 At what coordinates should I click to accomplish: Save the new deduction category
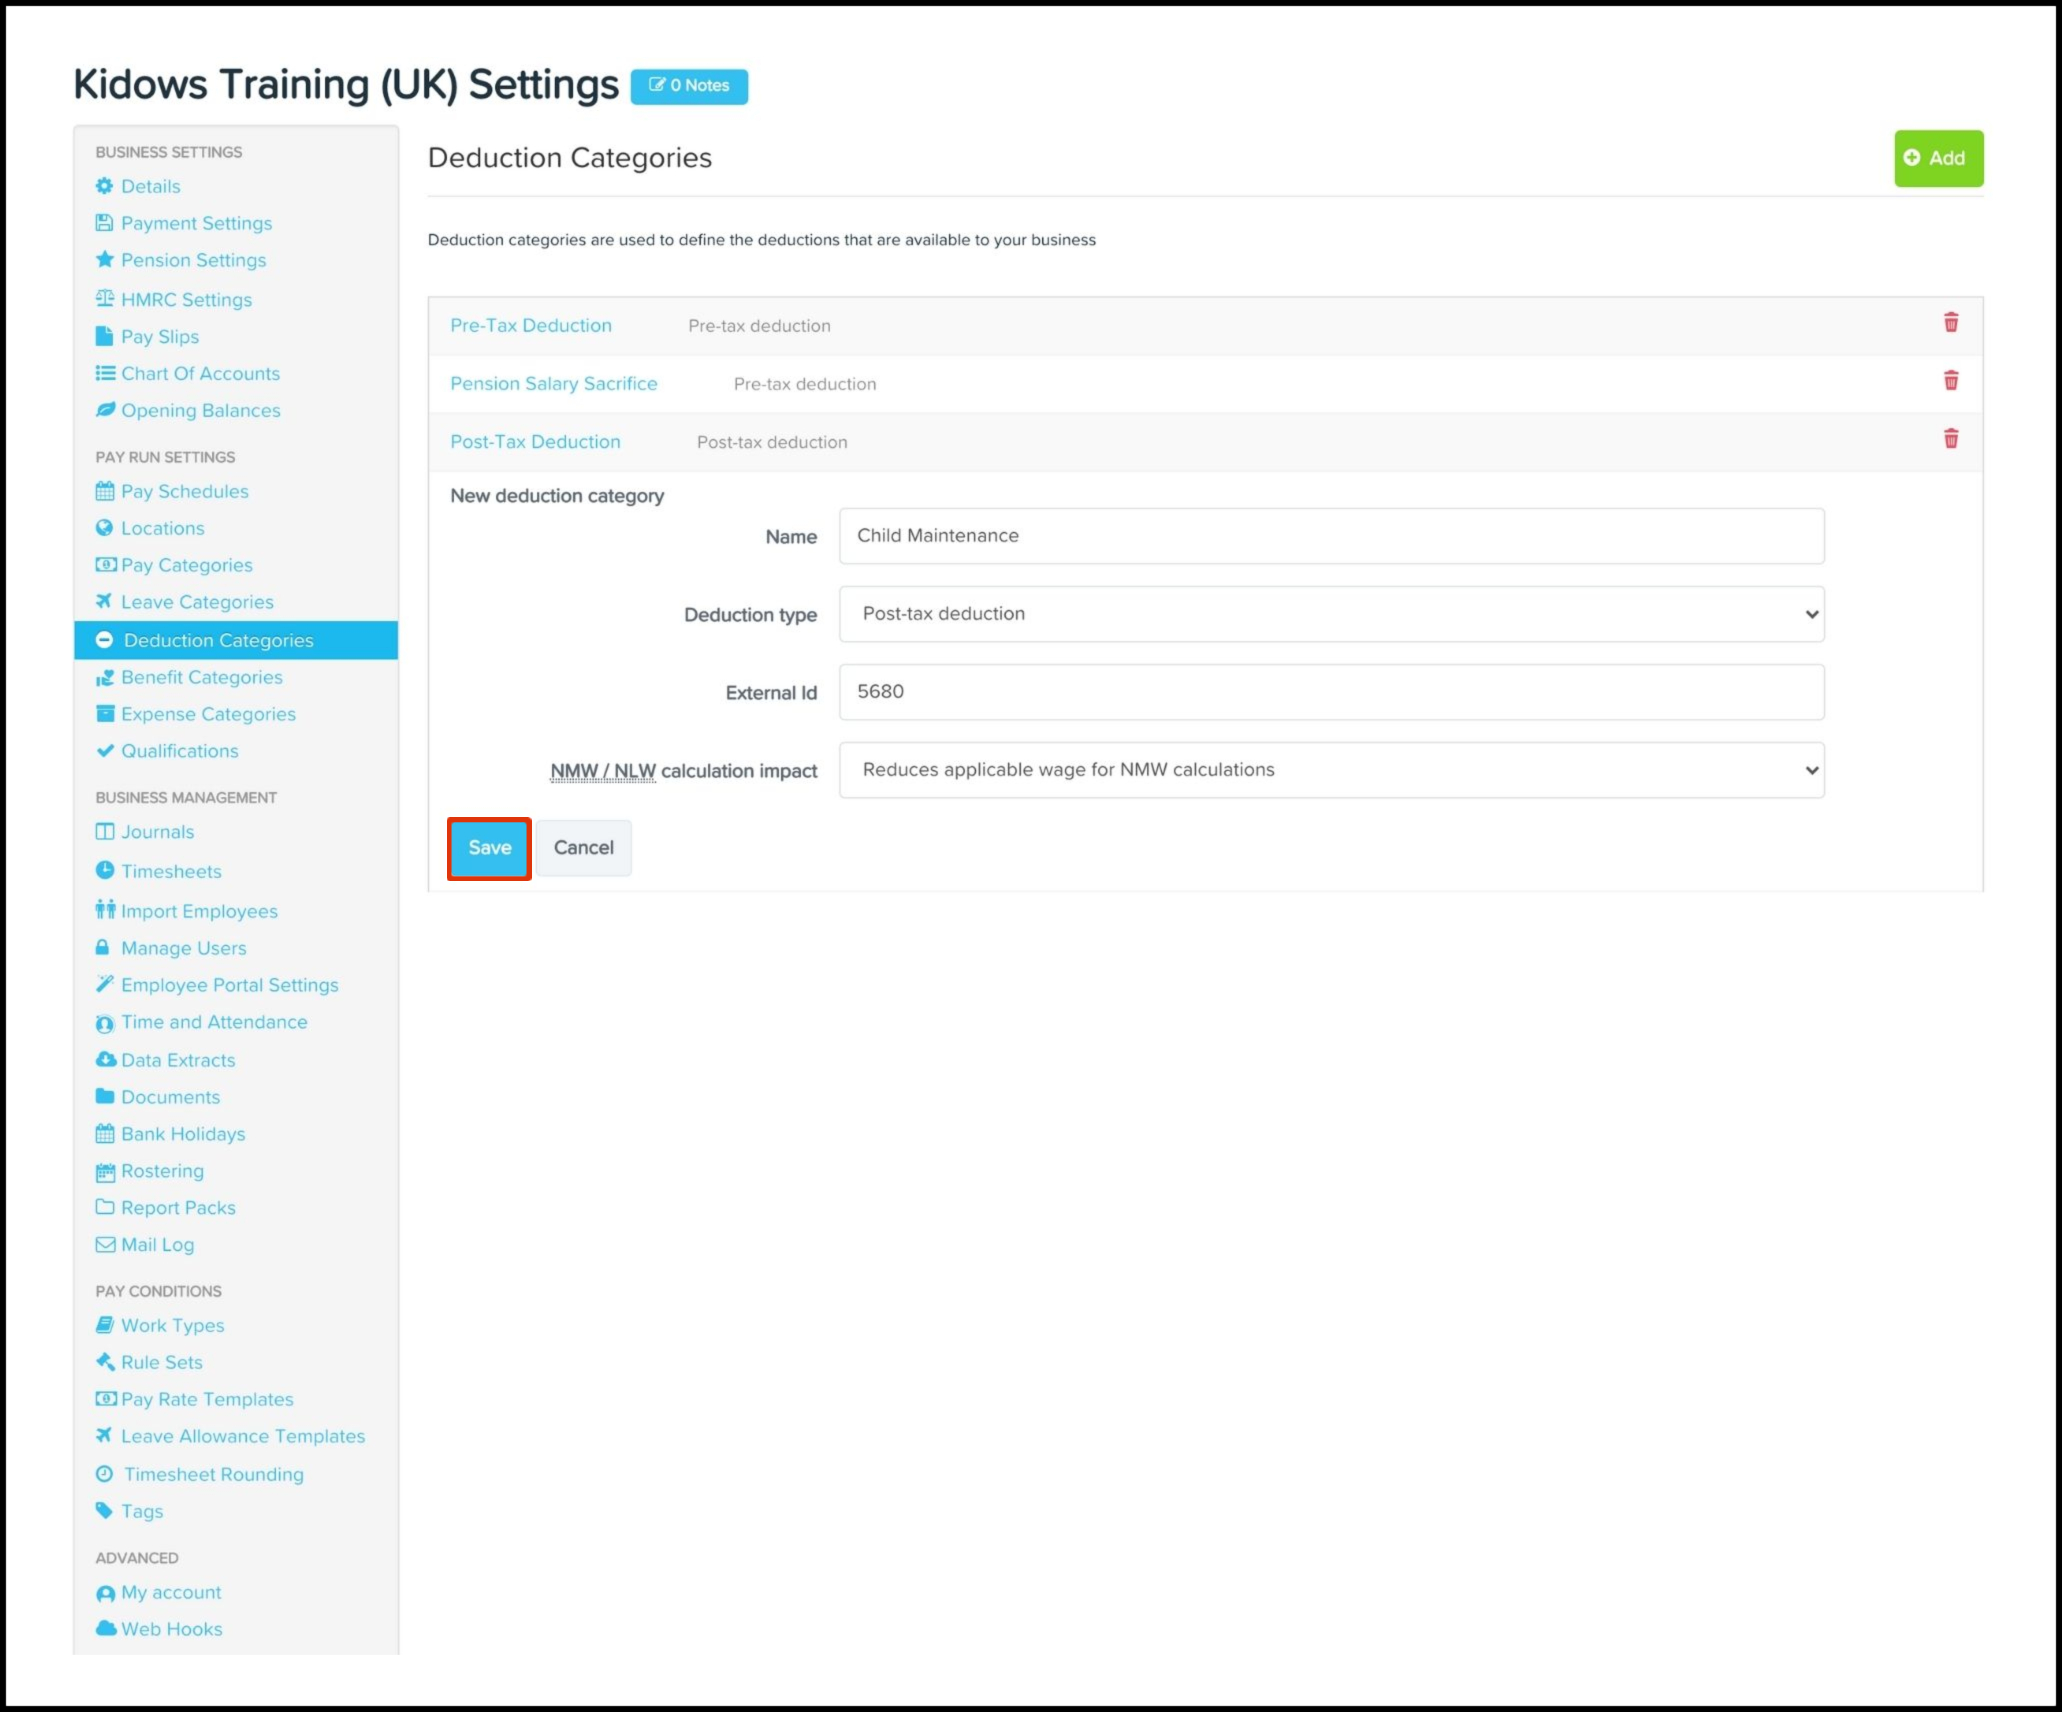tap(489, 848)
